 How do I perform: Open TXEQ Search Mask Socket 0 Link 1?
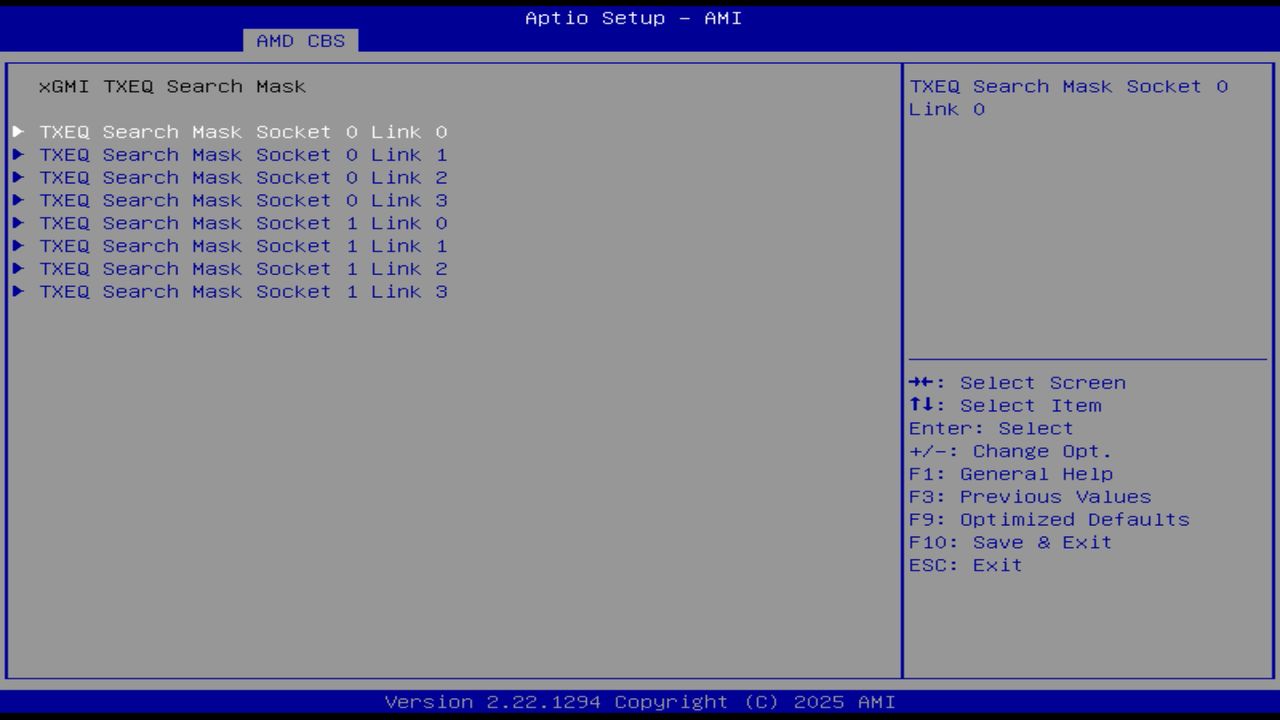point(243,154)
